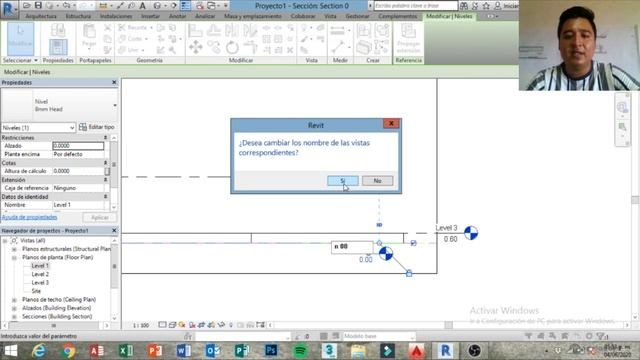Expand Planos de techo node

(14, 300)
